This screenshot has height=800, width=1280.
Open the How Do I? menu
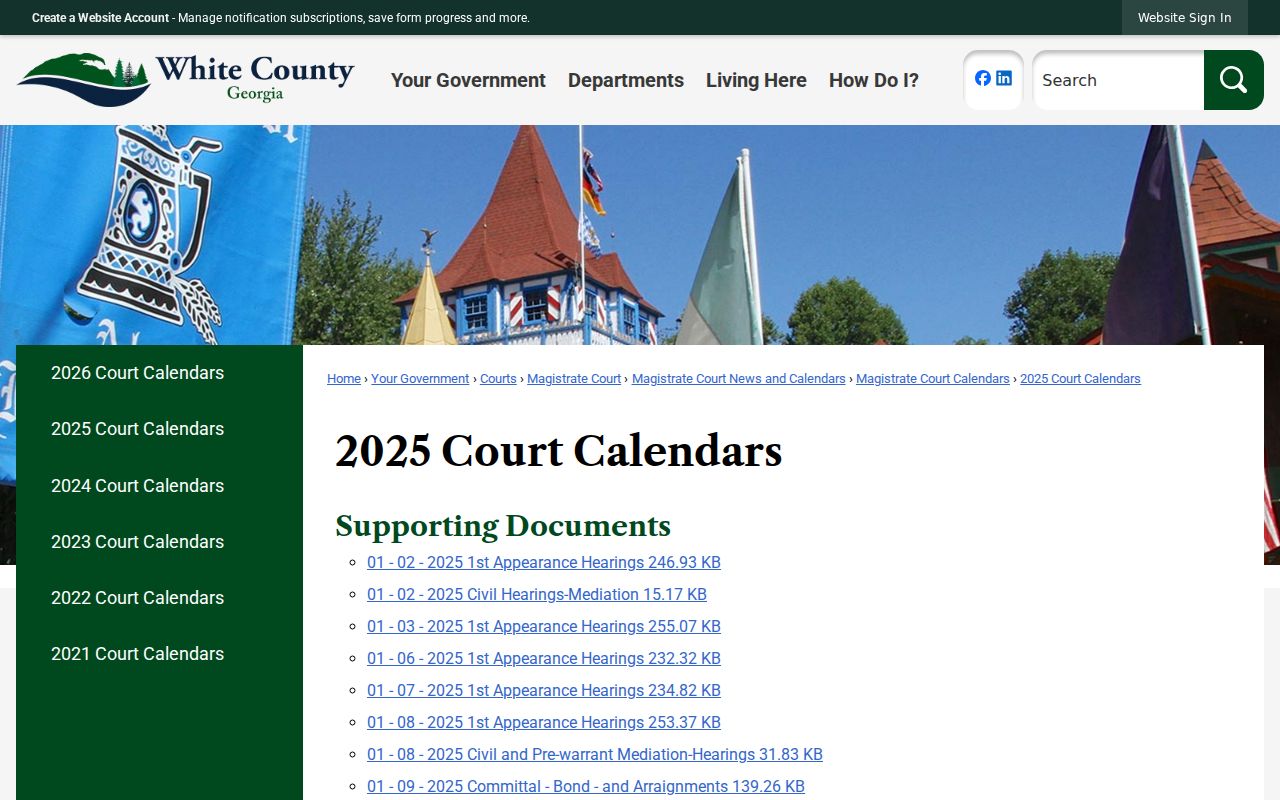tap(874, 80)
